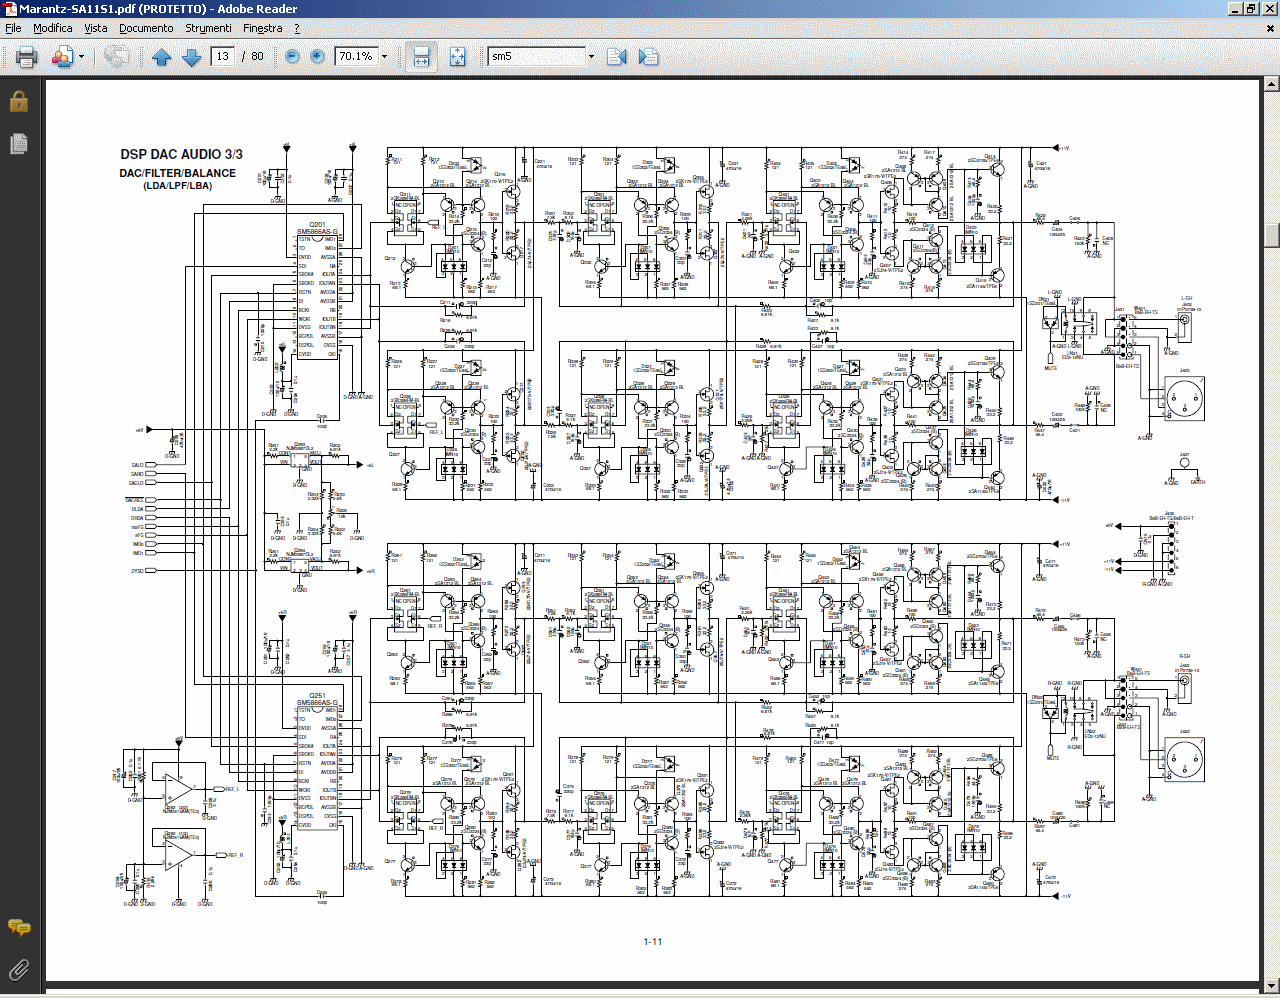This screenshot has width=1280, height=998.
Task: Go to next page with down arrow
Action: (x=192, y=57)
